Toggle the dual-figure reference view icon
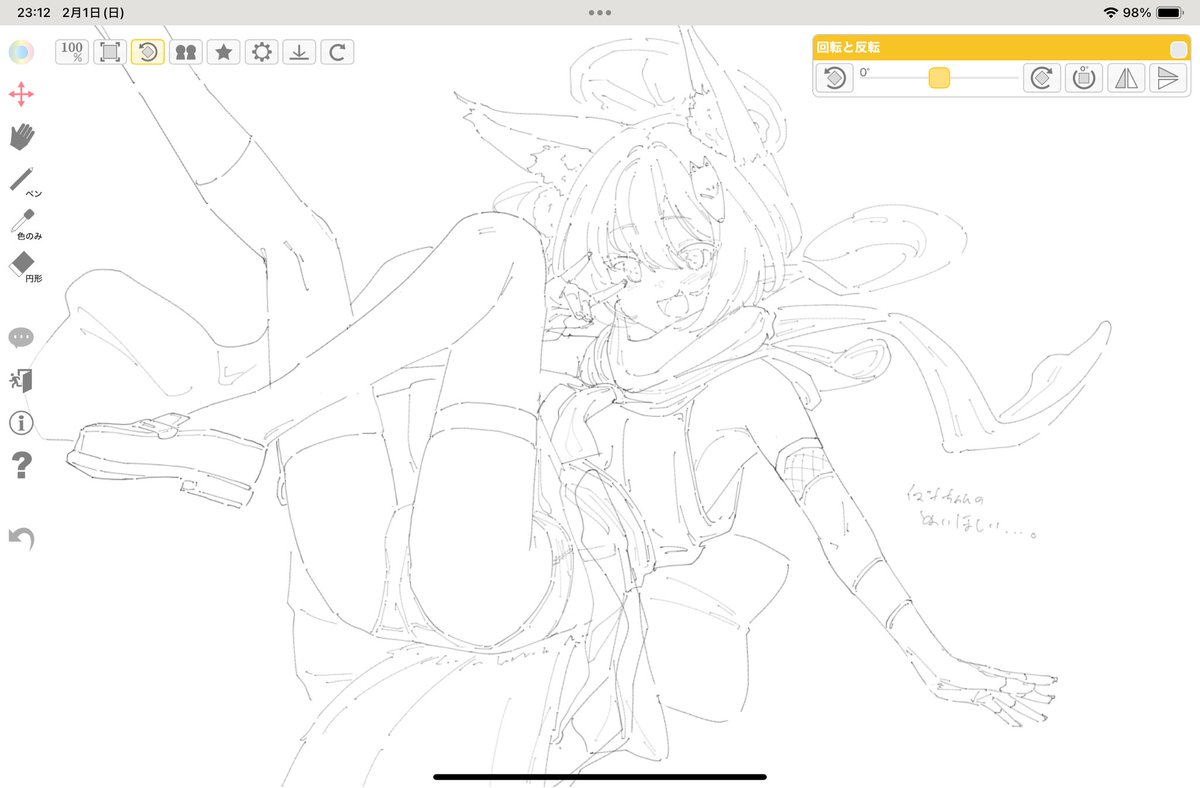Image resolution: width=1200 pixels, height=788 pixels. (x=186, y=52)
